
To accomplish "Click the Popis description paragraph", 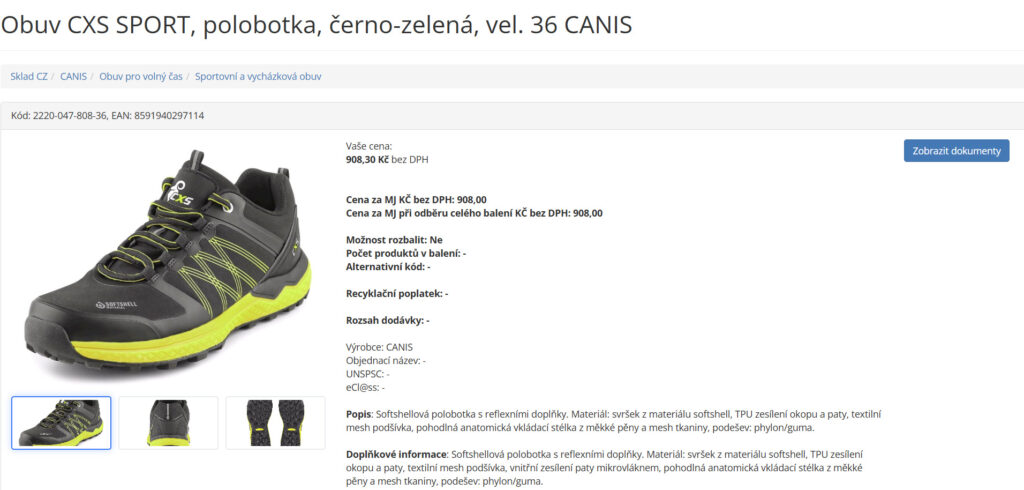I will tap(614, 421).
